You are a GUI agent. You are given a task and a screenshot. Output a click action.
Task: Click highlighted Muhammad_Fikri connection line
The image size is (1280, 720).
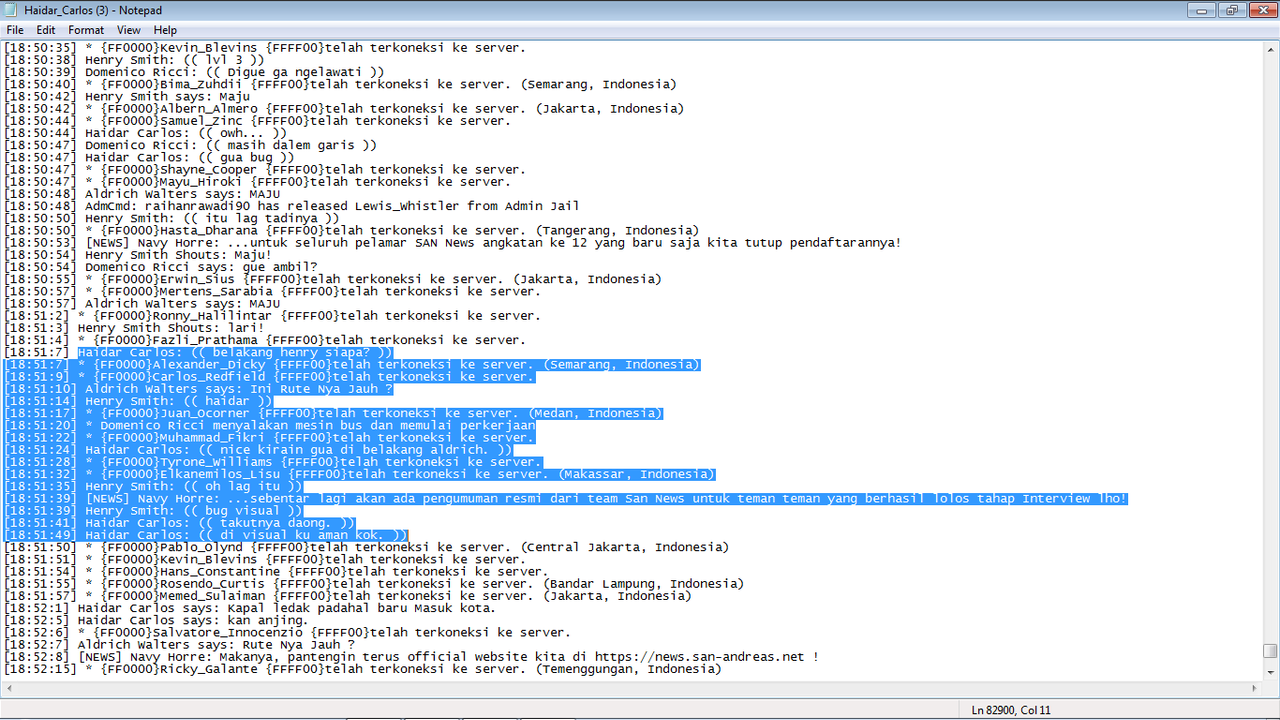[x=269, y=438]
